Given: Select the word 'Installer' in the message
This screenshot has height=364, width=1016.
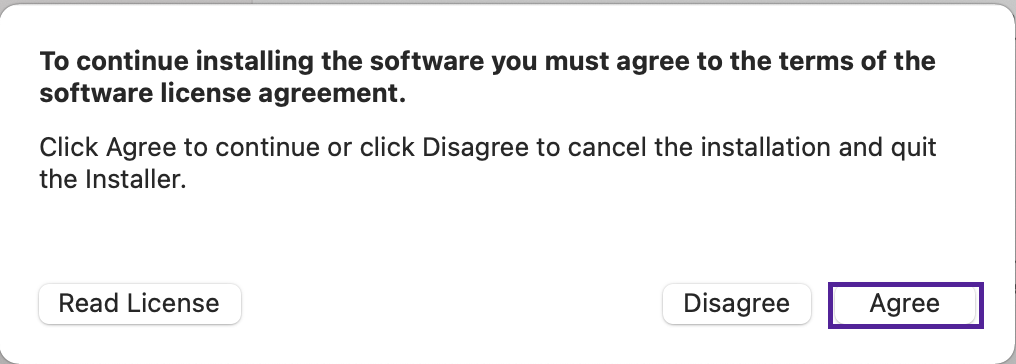Looking at the screenshot, I should pyautogui.click(x=135, y=180).
